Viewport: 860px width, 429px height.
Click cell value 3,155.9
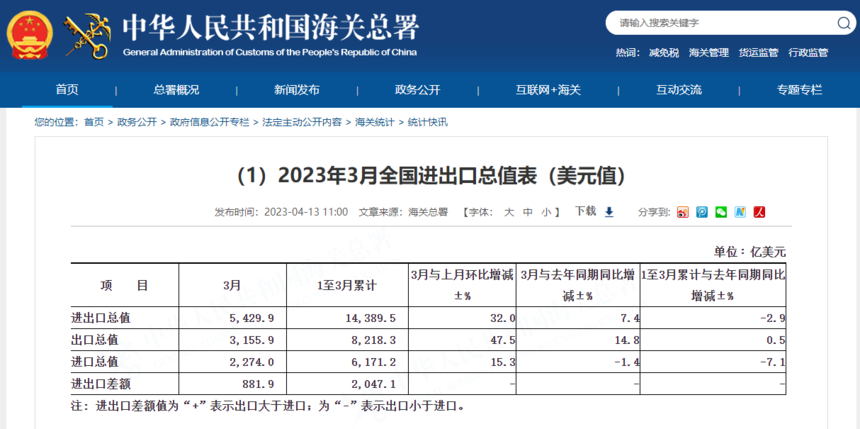click(x=250, y=340)
